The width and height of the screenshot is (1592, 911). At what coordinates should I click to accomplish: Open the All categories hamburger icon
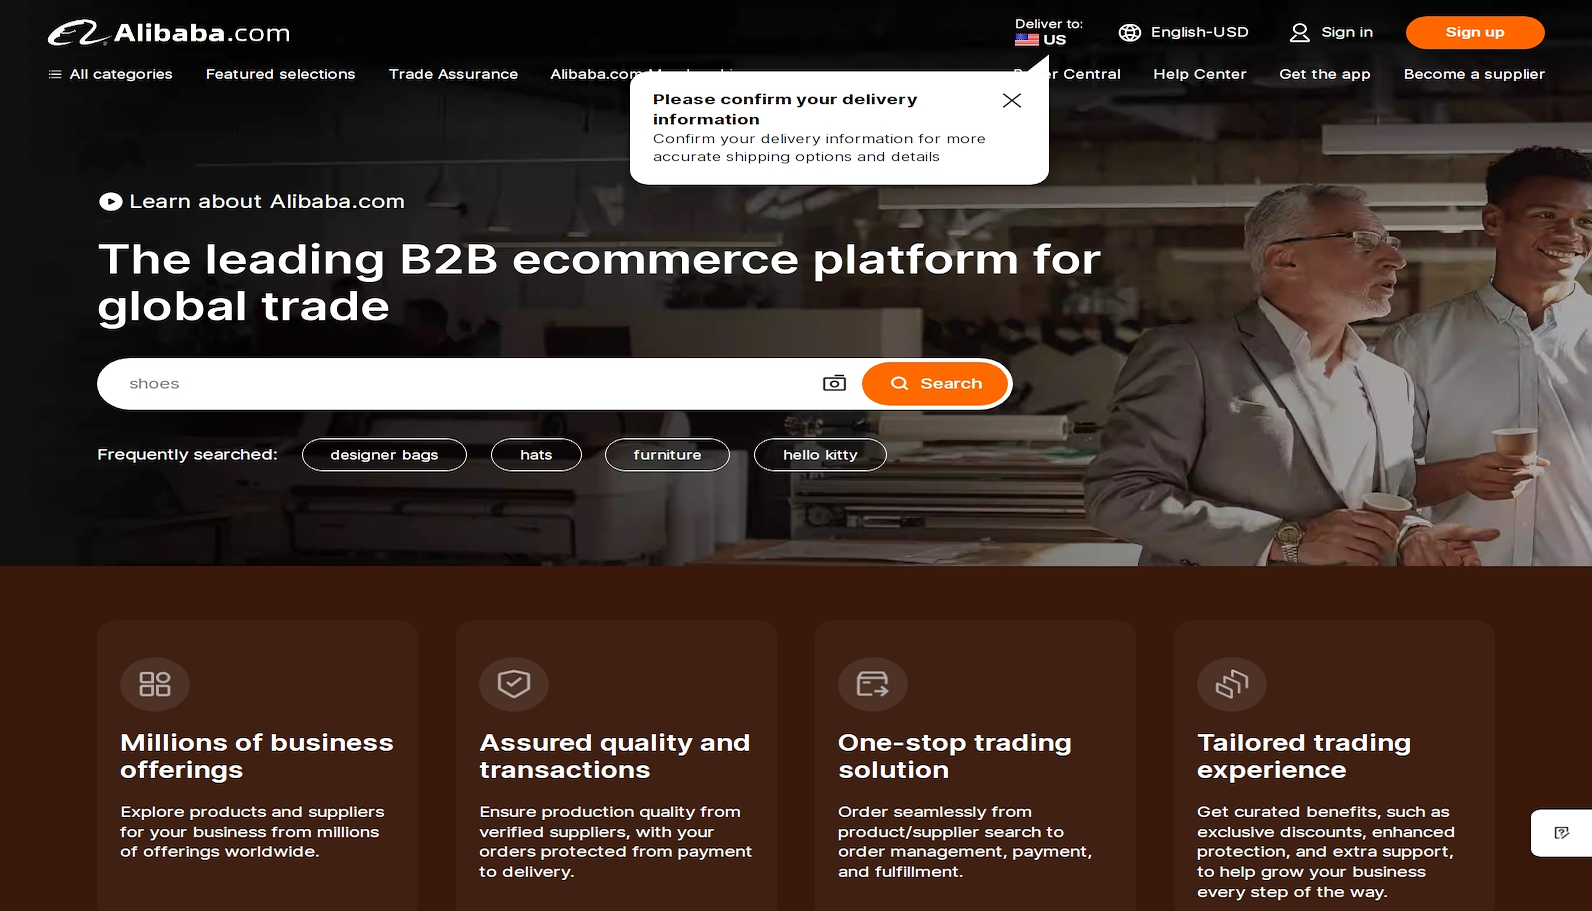[x=55, y=74]
